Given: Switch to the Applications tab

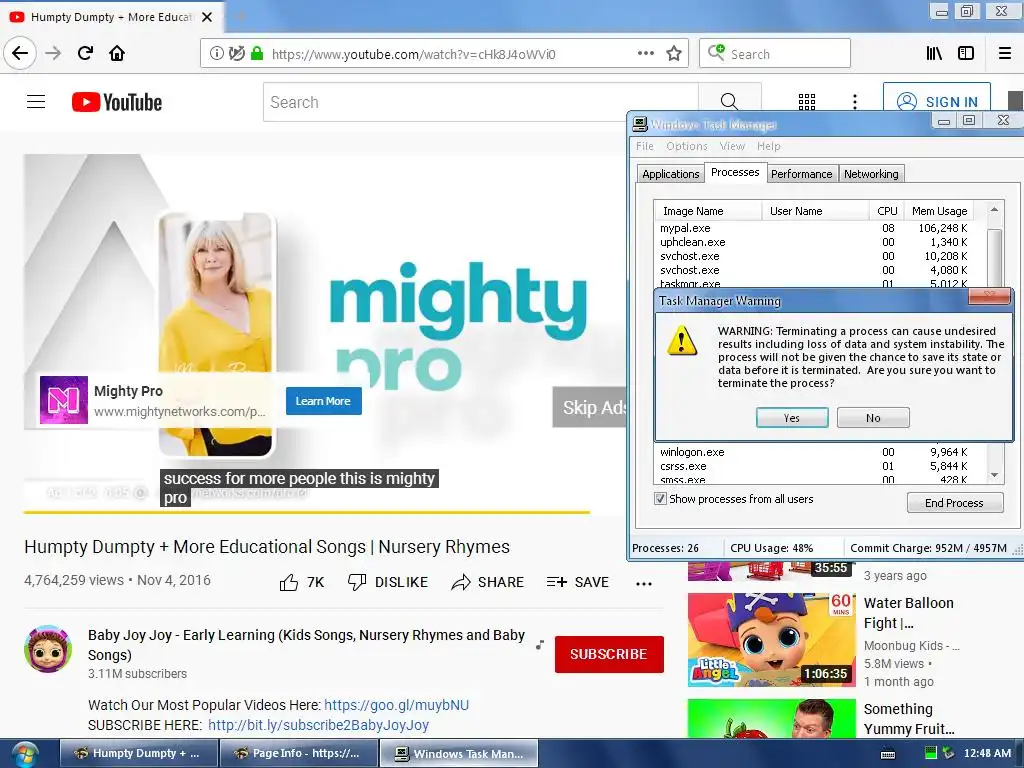Looking at the screenshot, I should point(670,174).
